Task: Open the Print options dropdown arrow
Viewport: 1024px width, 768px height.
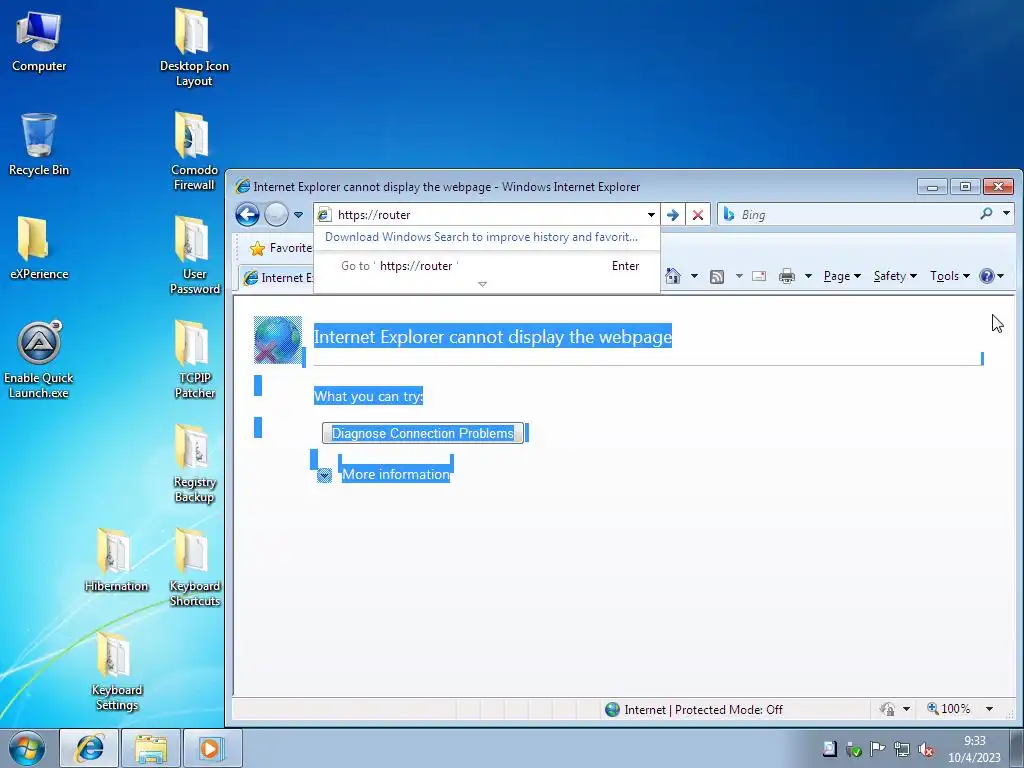Action: pyautogui.click(x=808, y=276)
